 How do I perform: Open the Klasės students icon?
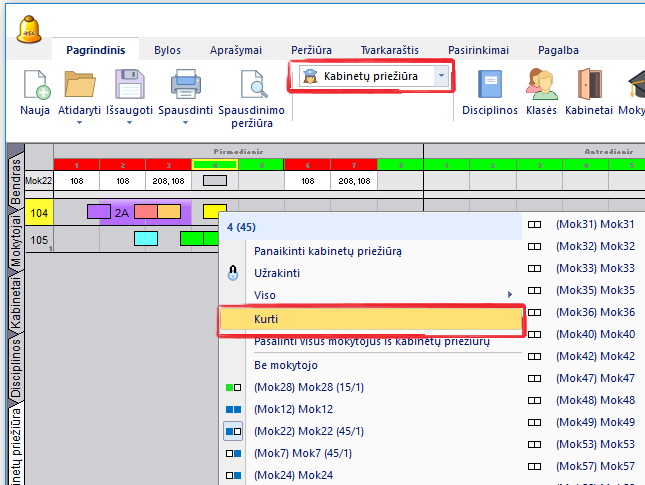541,86
